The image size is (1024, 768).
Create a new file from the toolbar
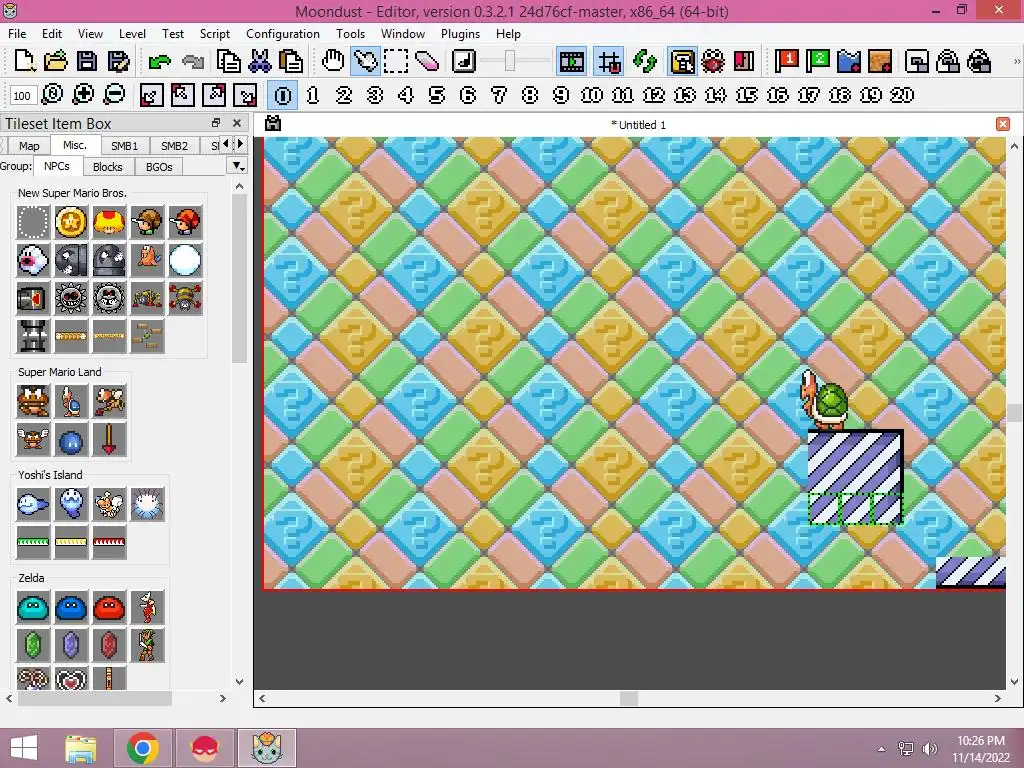click(25, 61)
